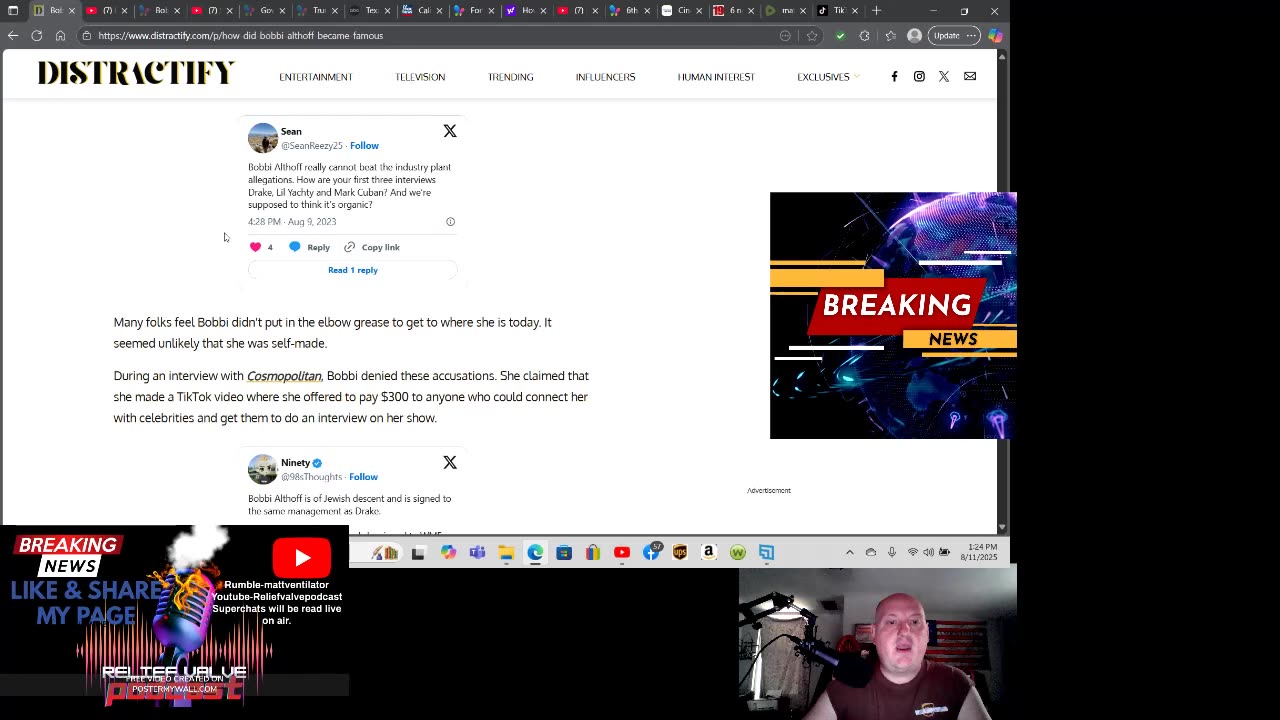The height and width of the screenshot is (720, 1280).
Task: Click the email envelope icon in header
Action: coord(970,76)
